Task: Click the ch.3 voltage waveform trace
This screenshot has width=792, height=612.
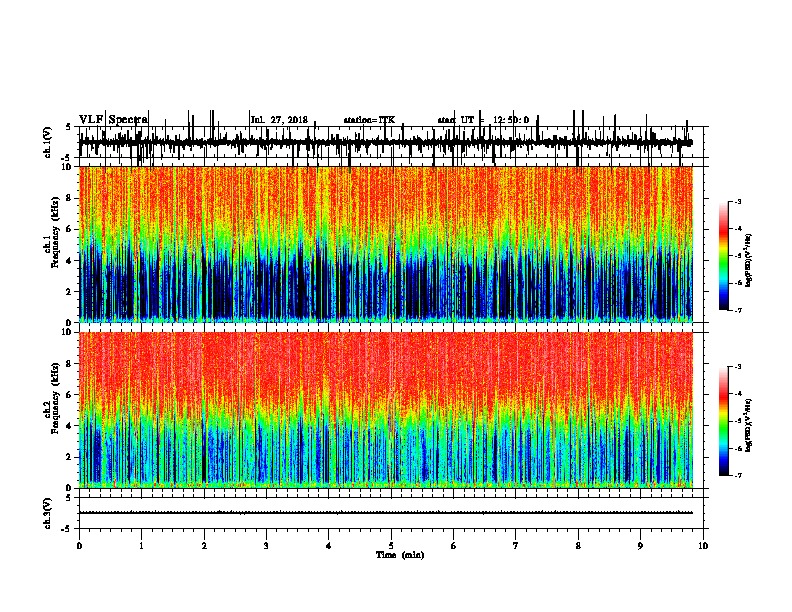Action: pyautogui.click(x=385, y=513)
